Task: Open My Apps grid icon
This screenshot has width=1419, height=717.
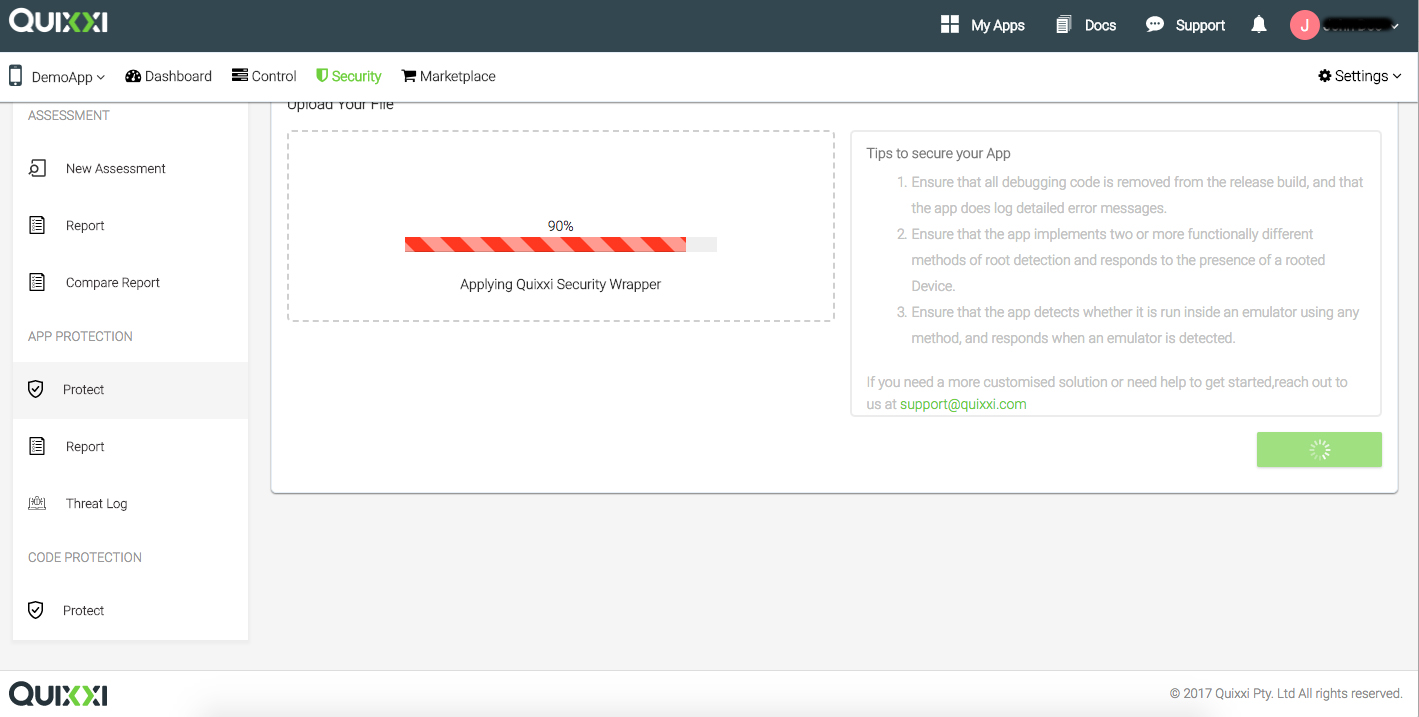Action: pos(950,25)
